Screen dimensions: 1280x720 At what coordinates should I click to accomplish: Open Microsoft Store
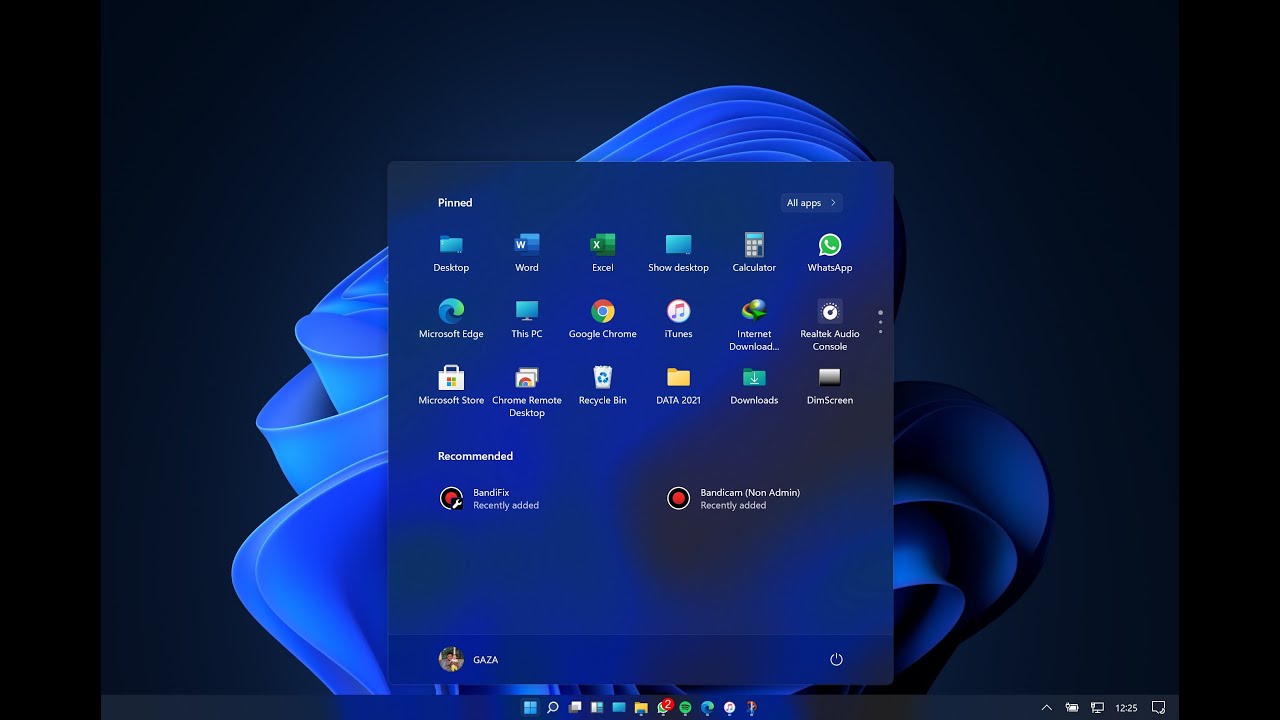[x=451, y=385]
